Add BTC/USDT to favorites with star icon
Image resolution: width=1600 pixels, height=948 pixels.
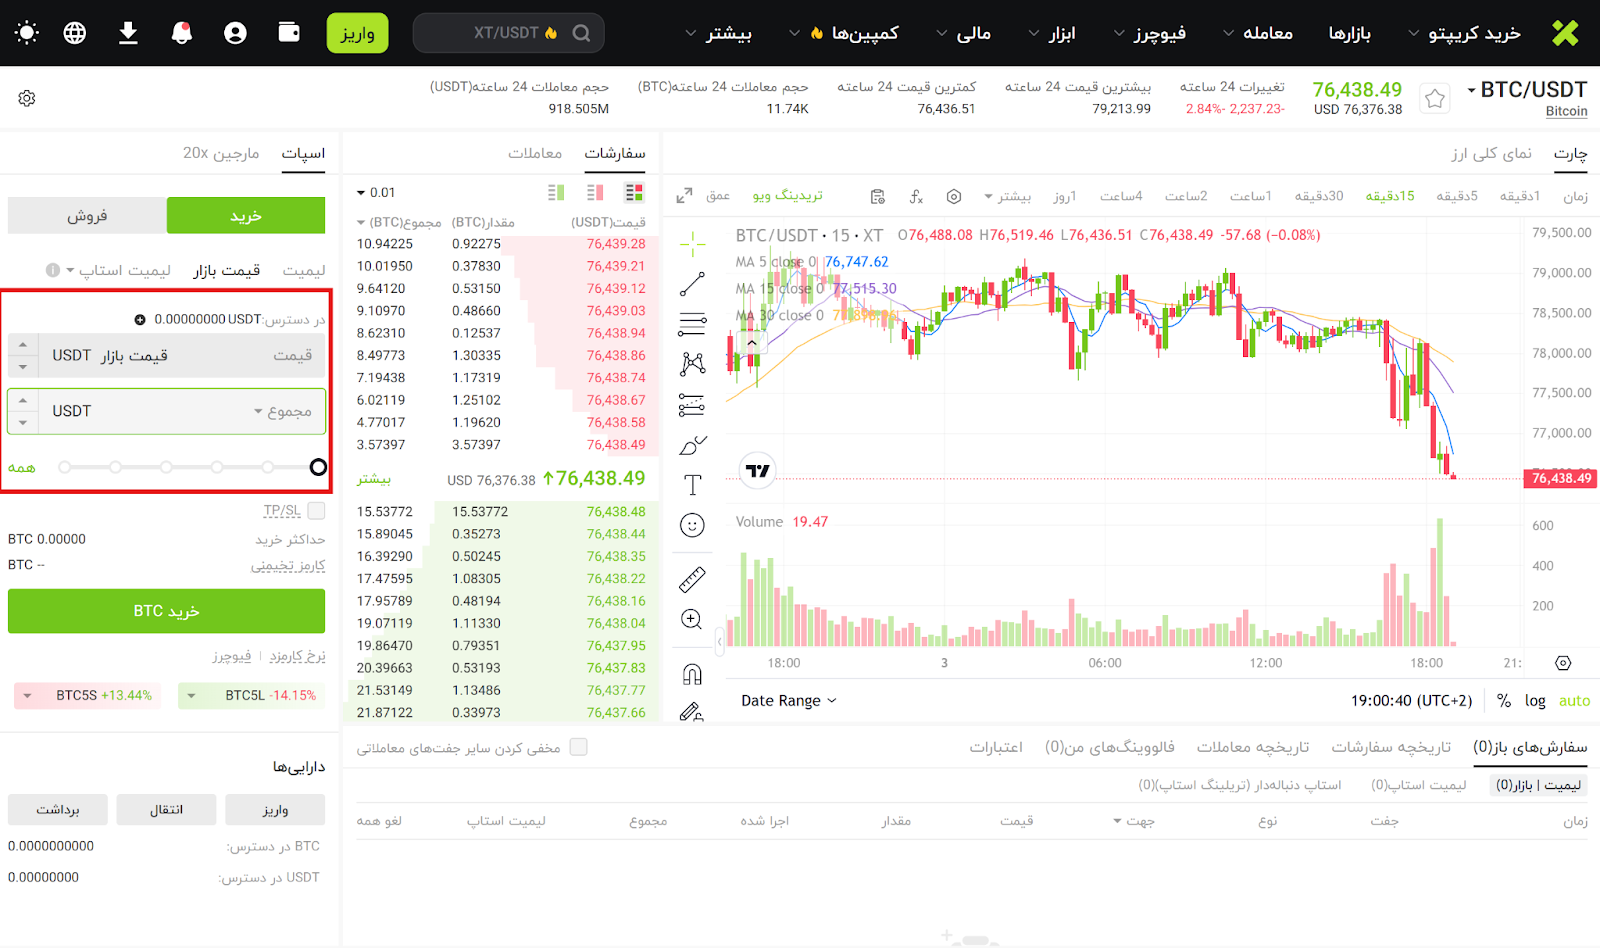1435,98
